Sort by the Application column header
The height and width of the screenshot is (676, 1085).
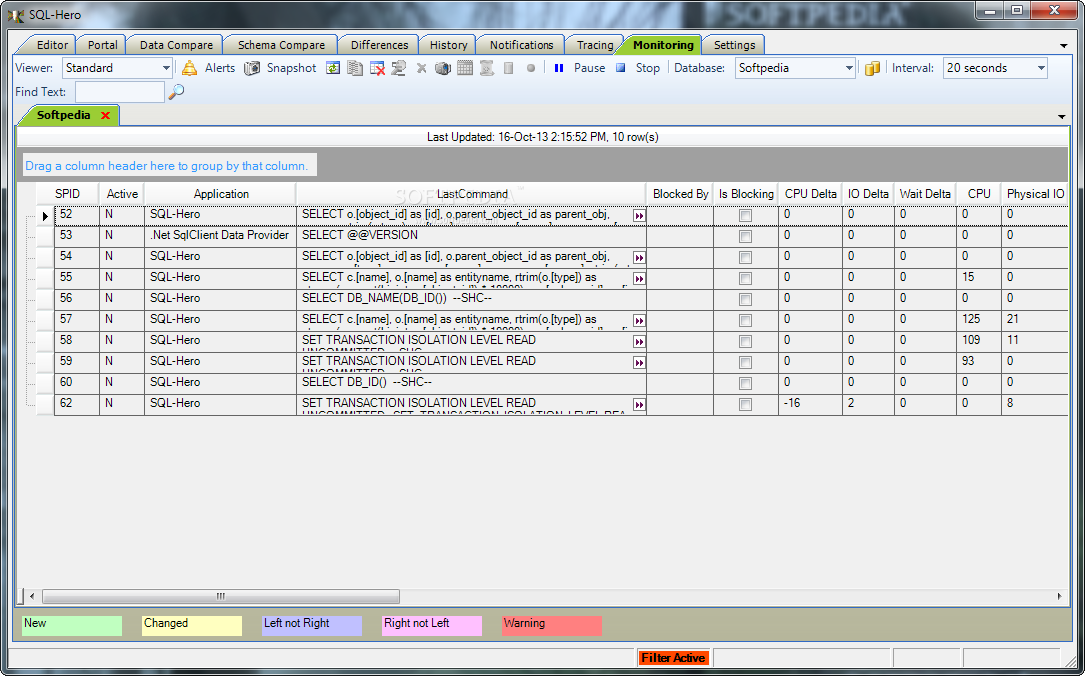pos(221,194)
